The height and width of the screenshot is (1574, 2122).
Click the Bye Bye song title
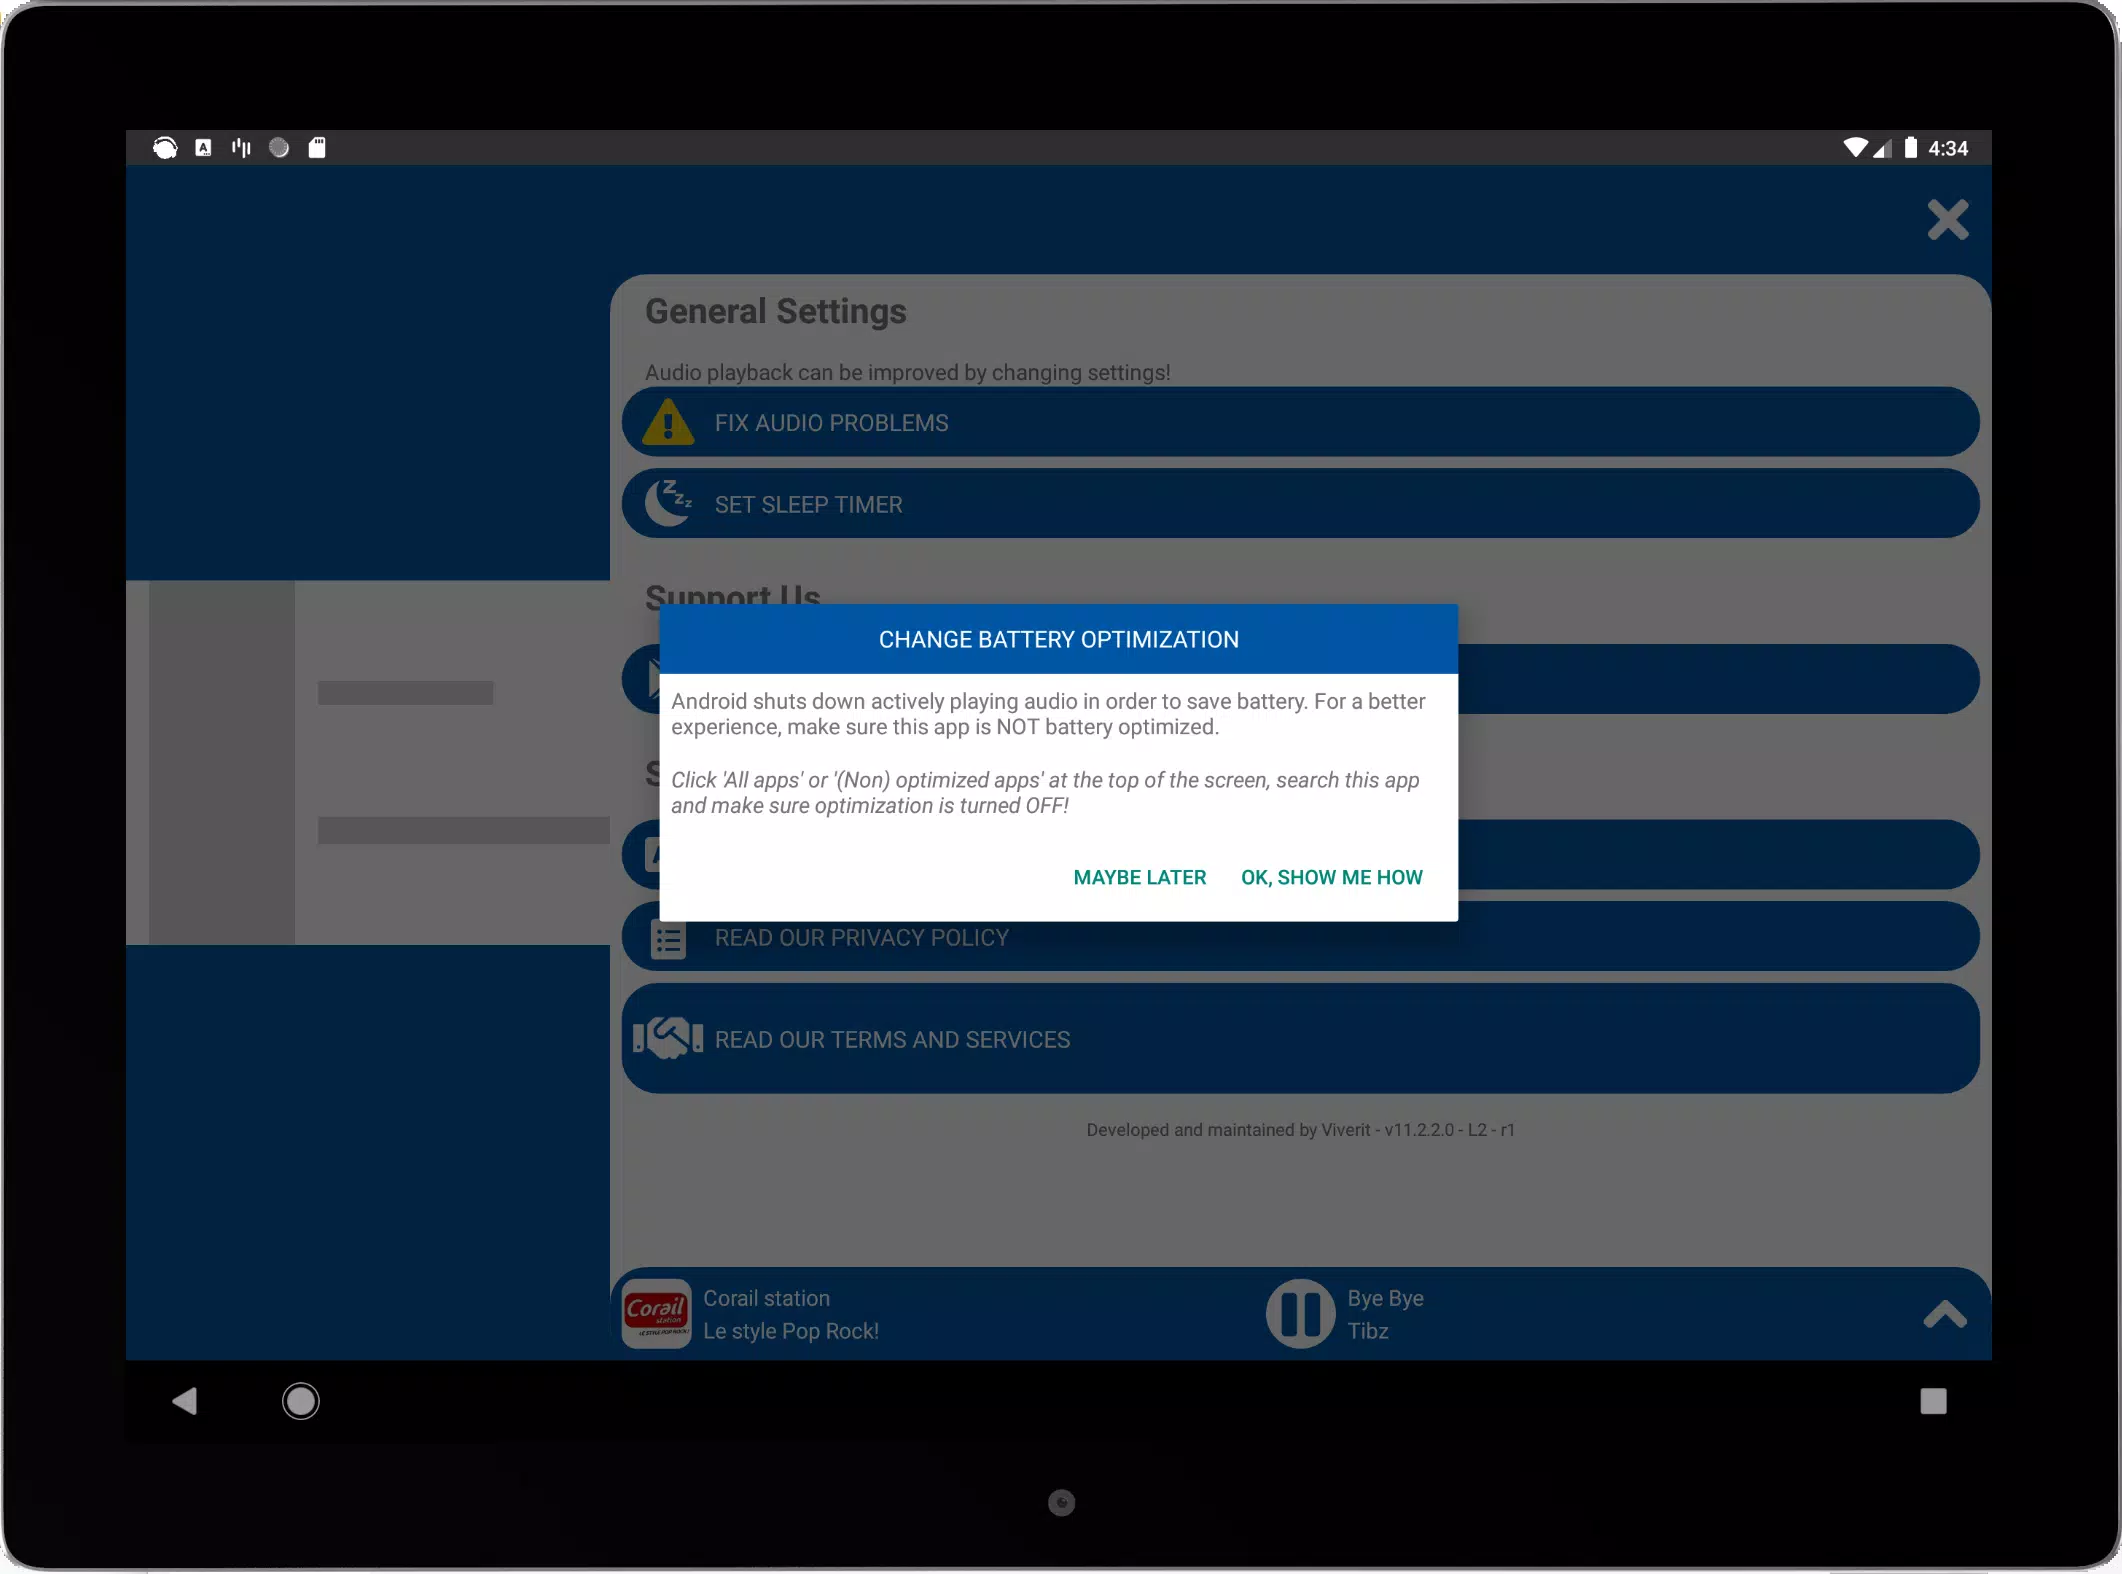click(1385, 1298)
